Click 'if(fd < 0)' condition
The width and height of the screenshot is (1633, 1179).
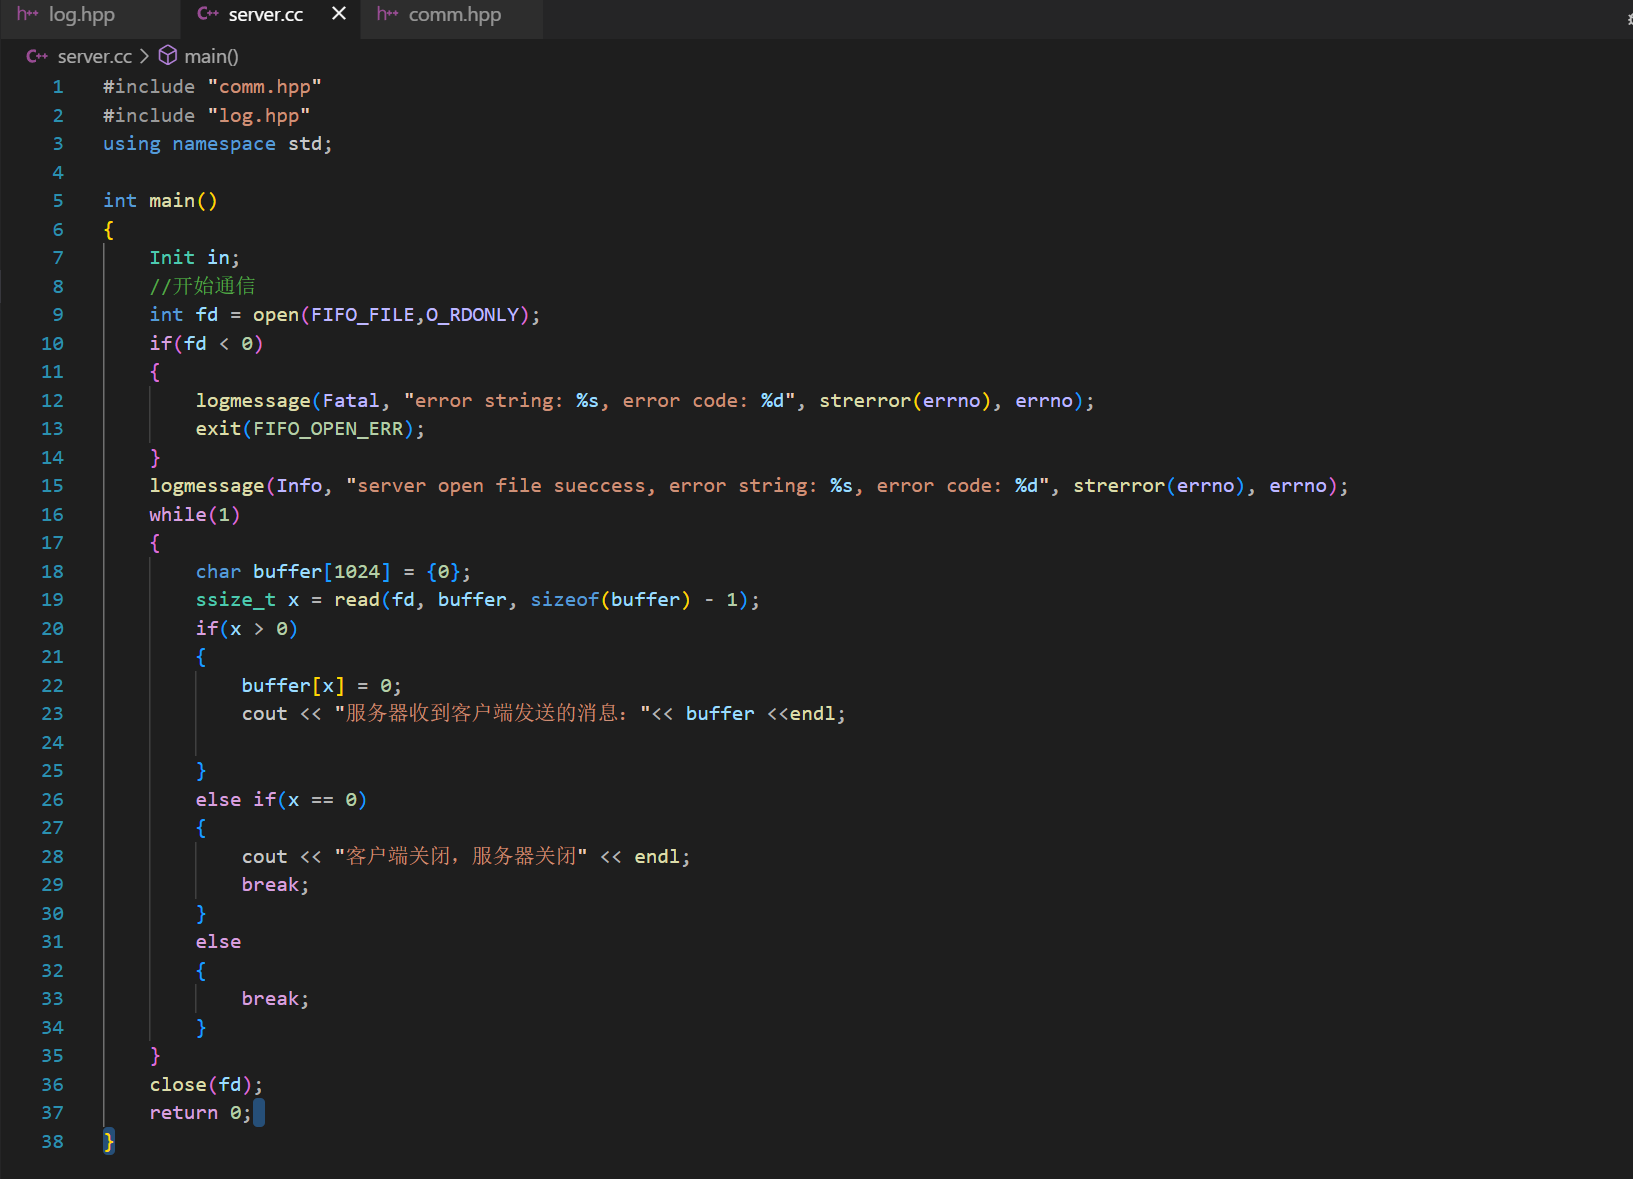pyautogui.click(x=206, y=344)
